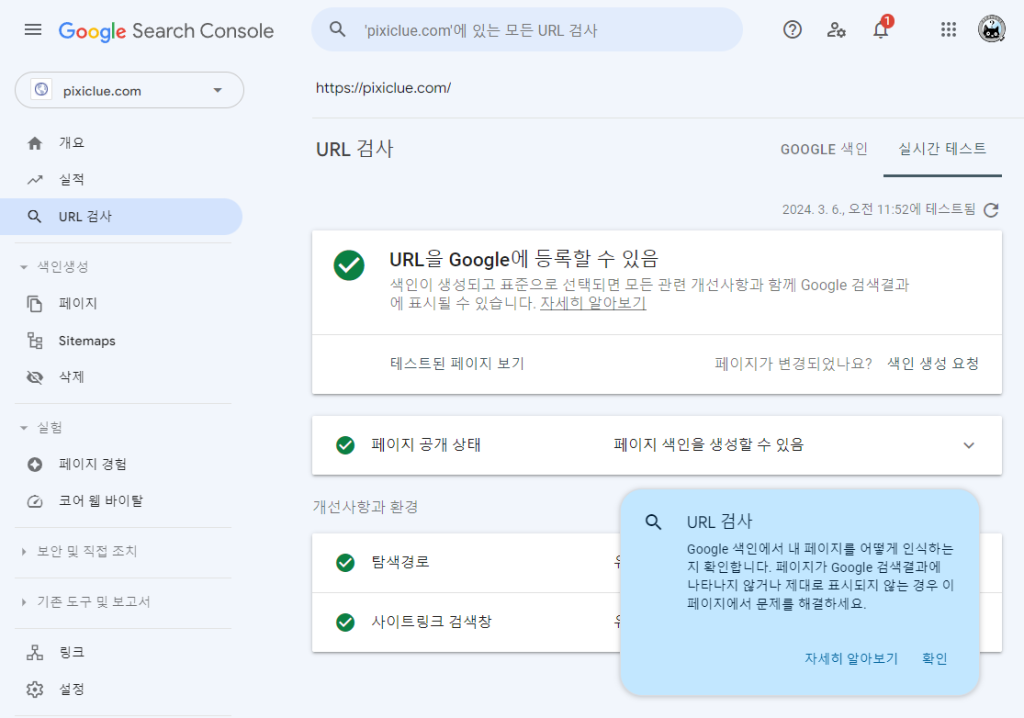Expand the 페이지 공개 상태 chevron

968,446
